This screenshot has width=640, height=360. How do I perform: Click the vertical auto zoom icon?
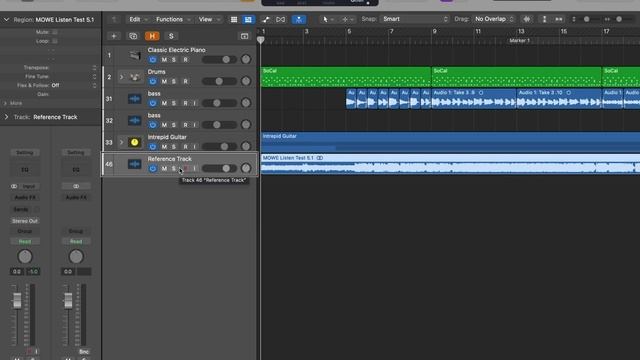click(544, 19)
